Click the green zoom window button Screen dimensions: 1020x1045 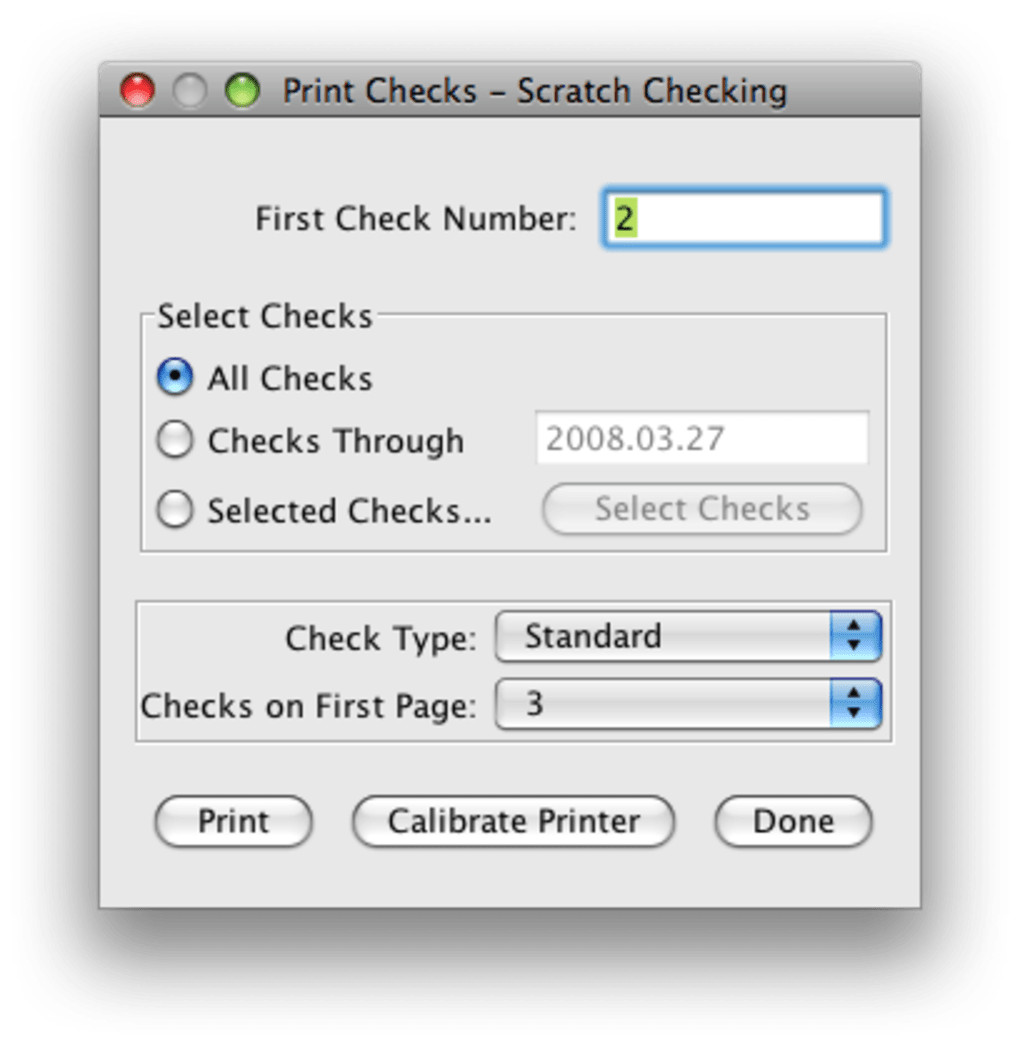(242, 92)
